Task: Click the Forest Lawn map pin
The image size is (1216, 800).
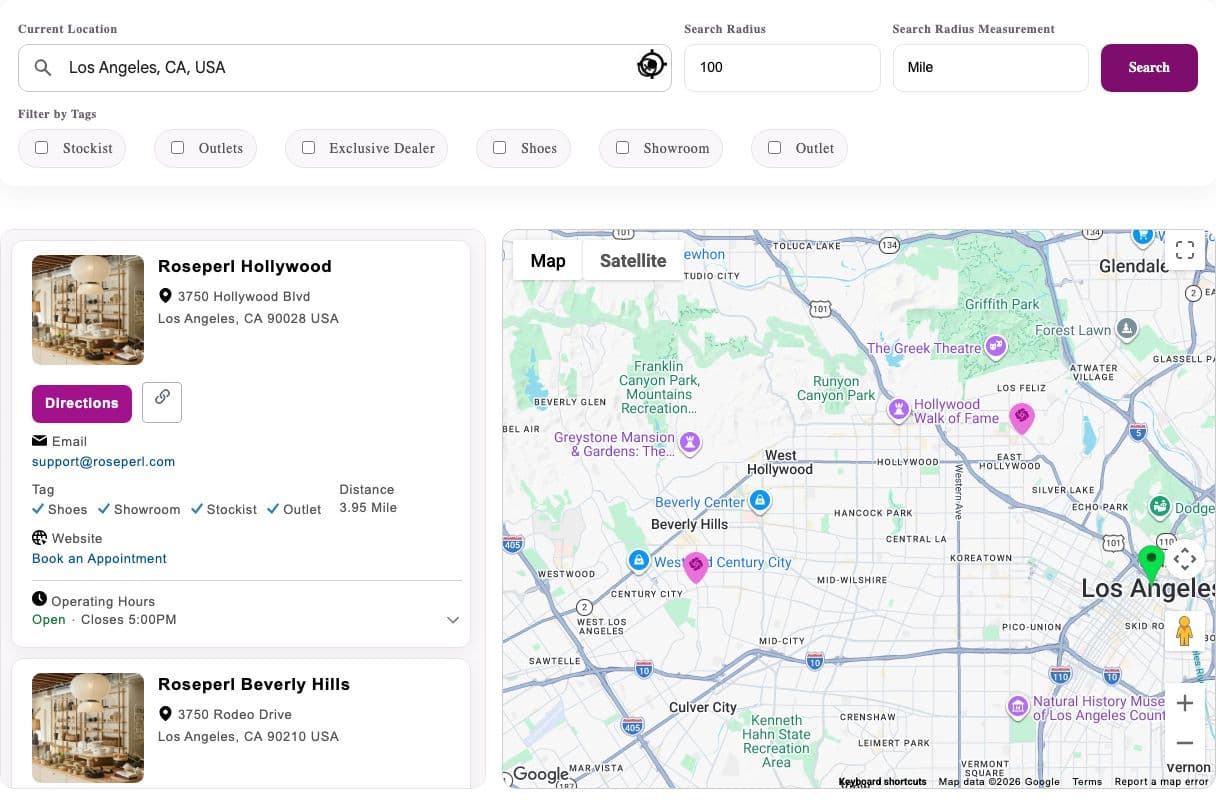Action: click(x=1127, y=327)
